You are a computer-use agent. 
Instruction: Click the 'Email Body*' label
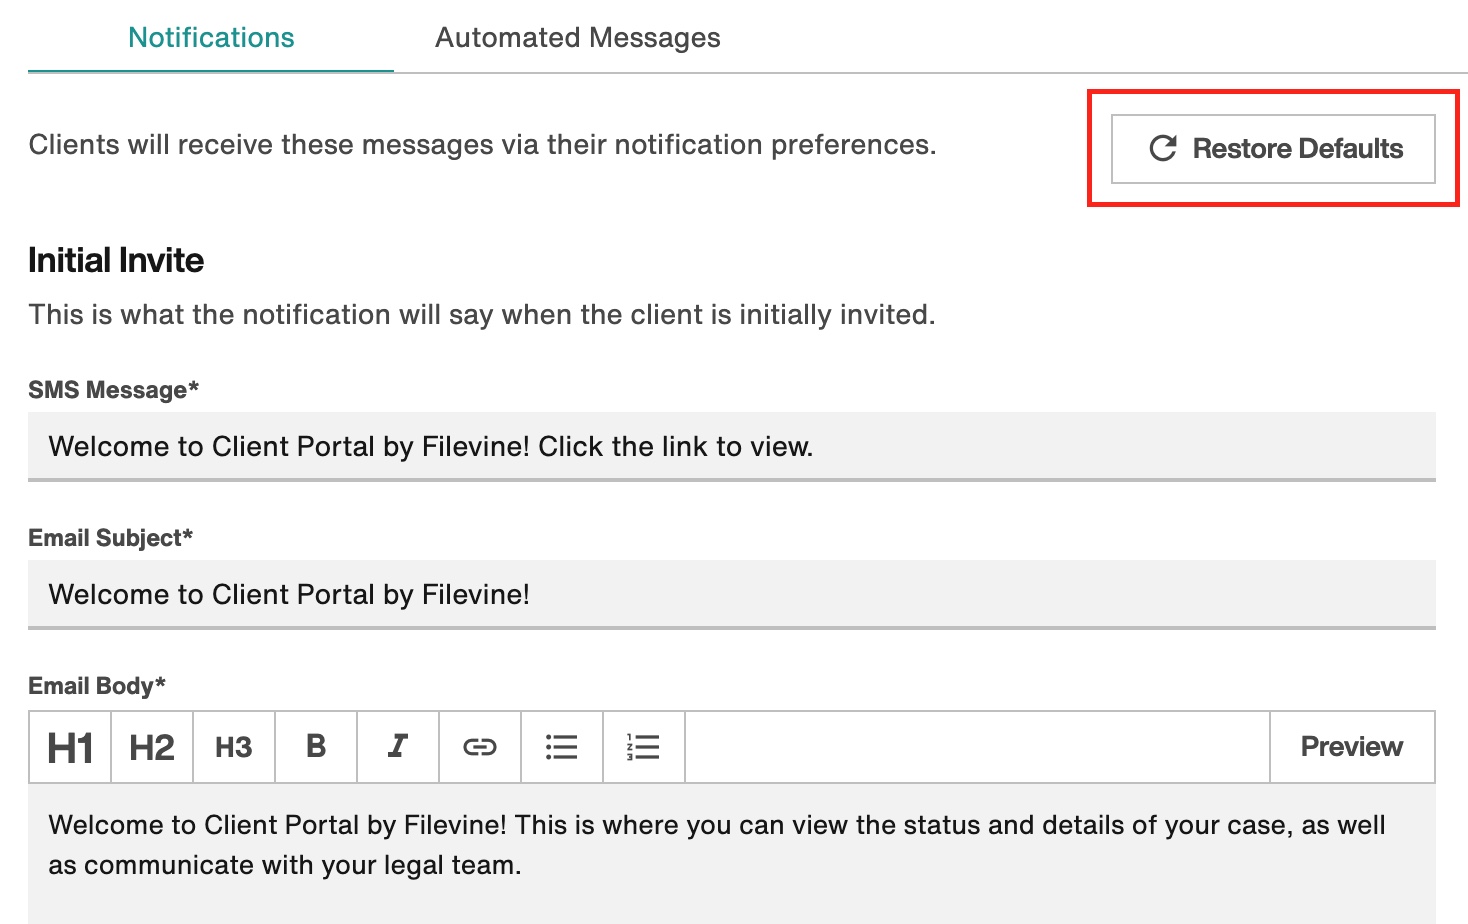[97, 686]
